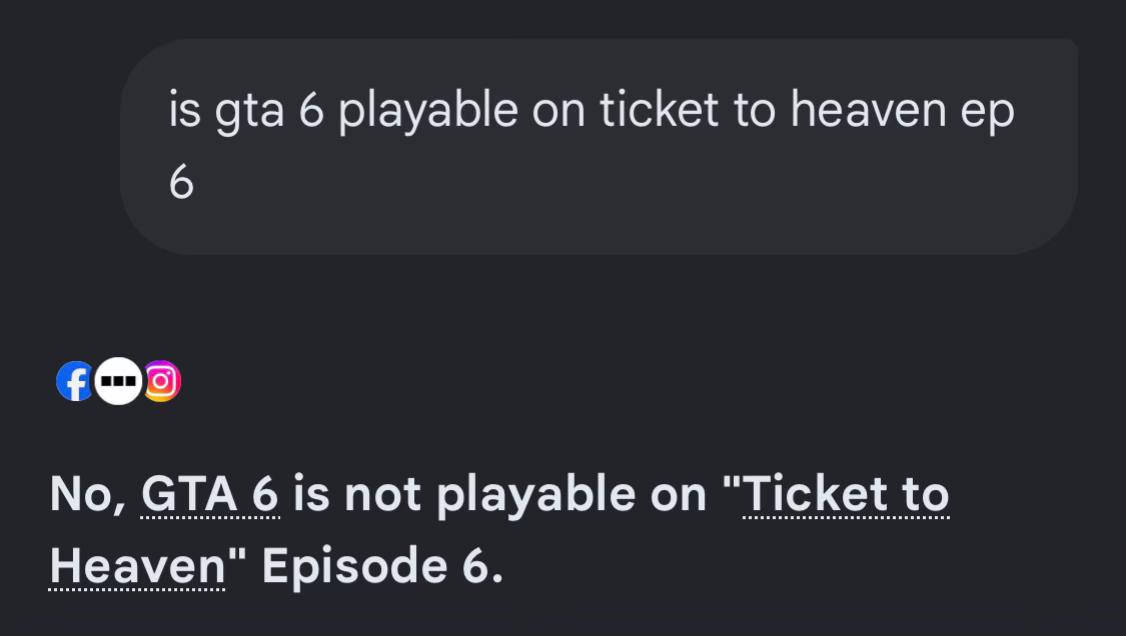Viewport: 1126px width, 636px height.
Task: Click "heaven" in the user's question
Action: [x=868, y=110]
